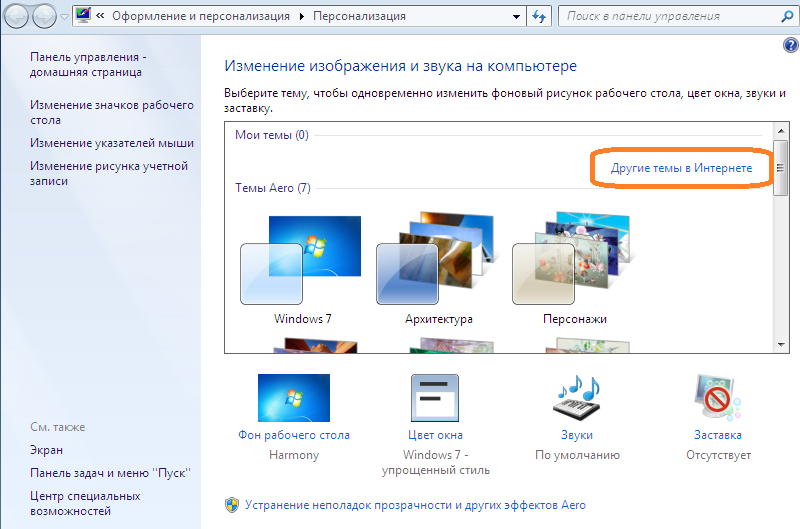Open Заставка settings link
The height and width of the screenshot is (529, 800).
718,435
